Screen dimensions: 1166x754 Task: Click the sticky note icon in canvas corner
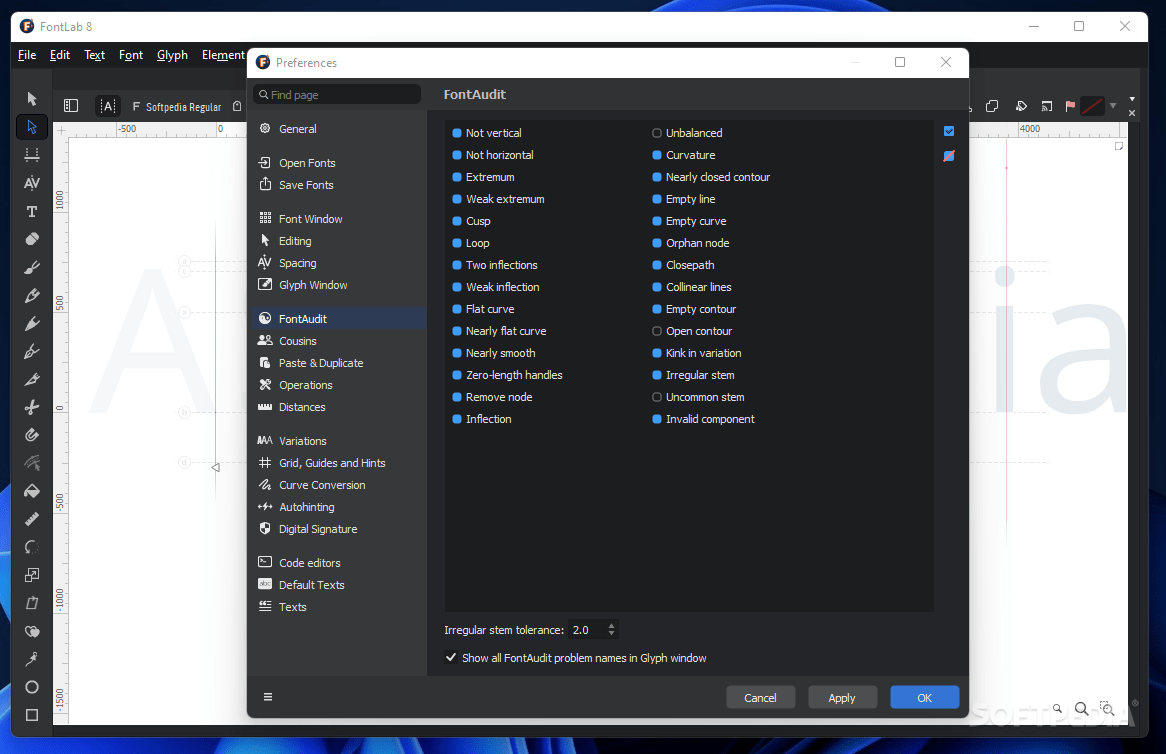(x=1119, y=146)
